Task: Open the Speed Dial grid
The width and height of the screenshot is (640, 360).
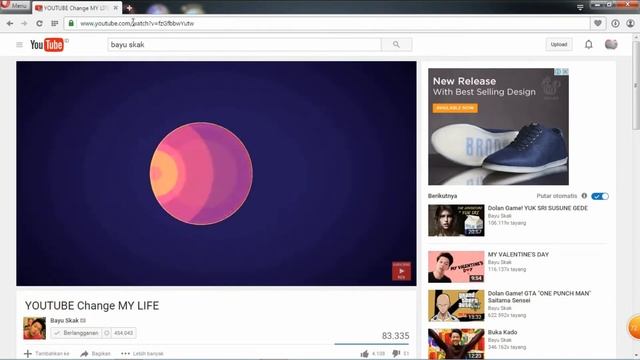Action: click(54, 24)
